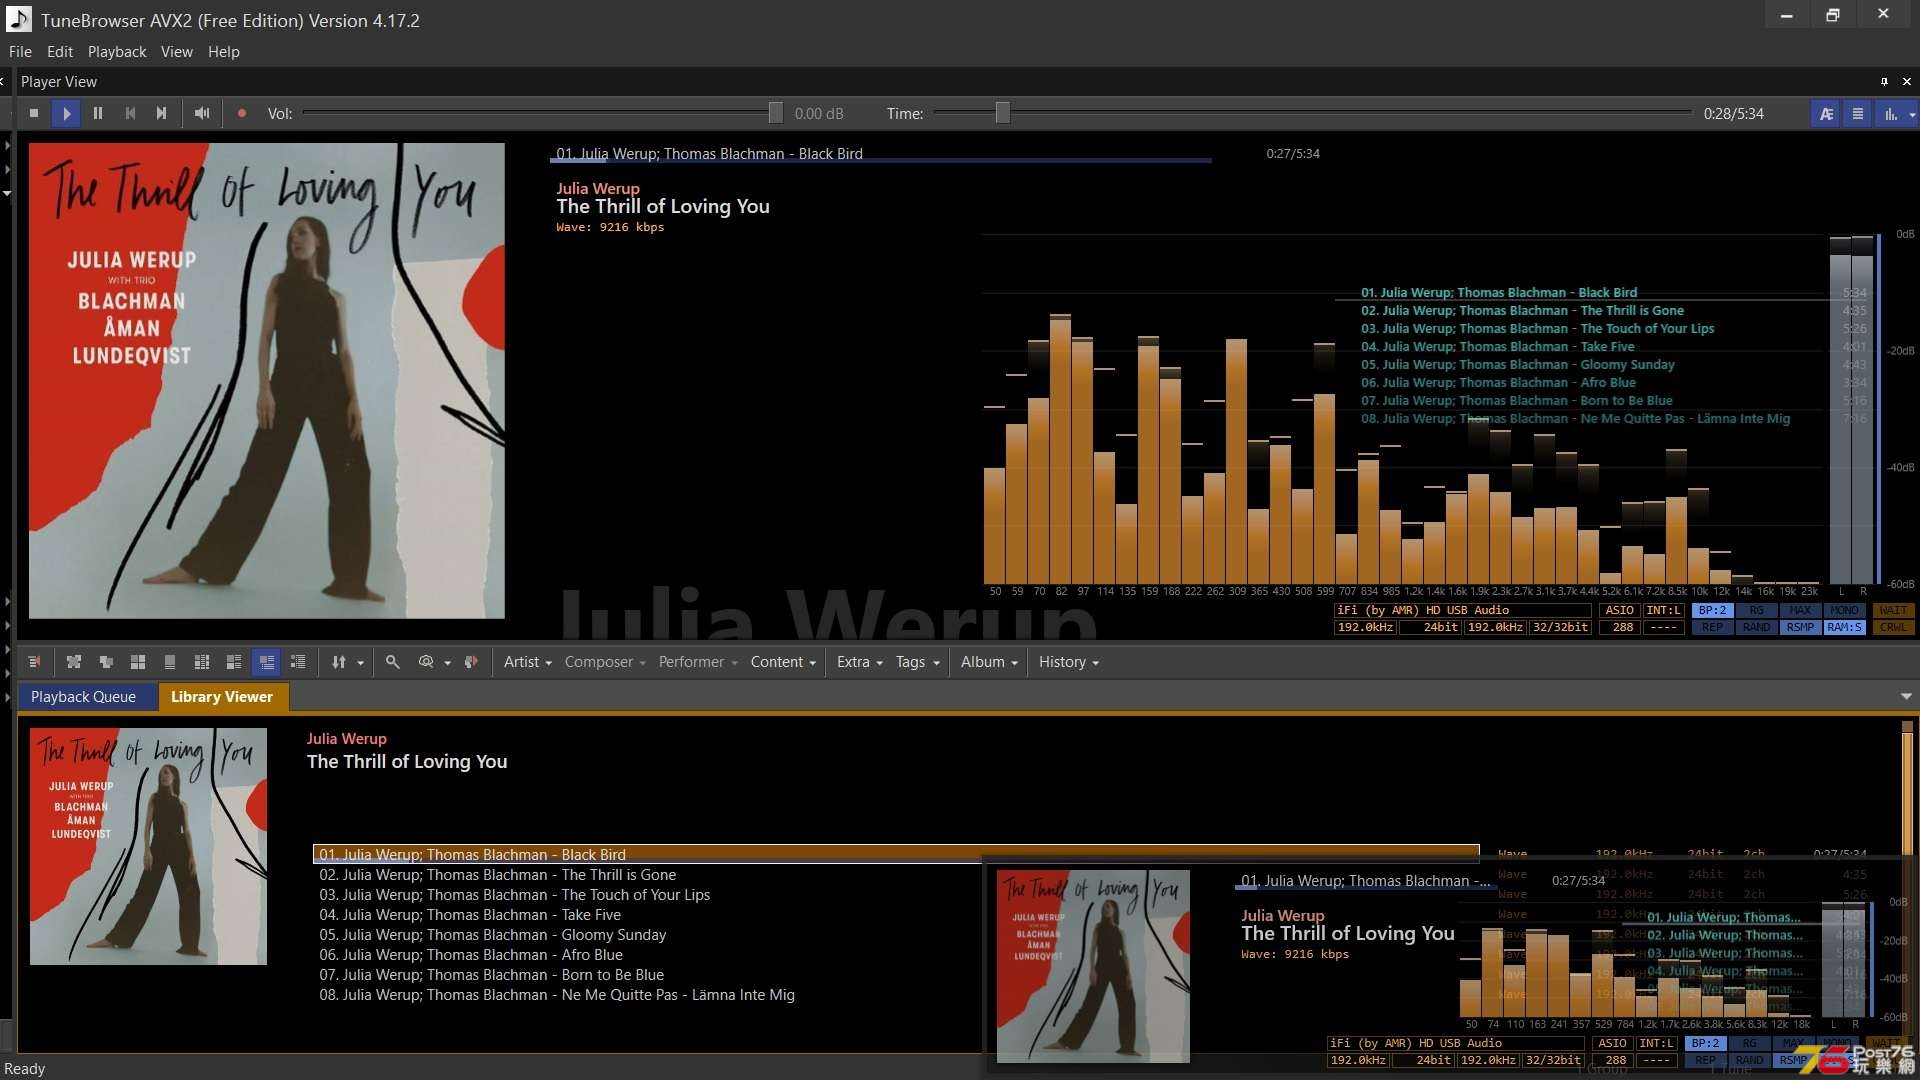Toggle the CRWL indicator
The image size is (1920, 1080).
tap(1893, 628)
